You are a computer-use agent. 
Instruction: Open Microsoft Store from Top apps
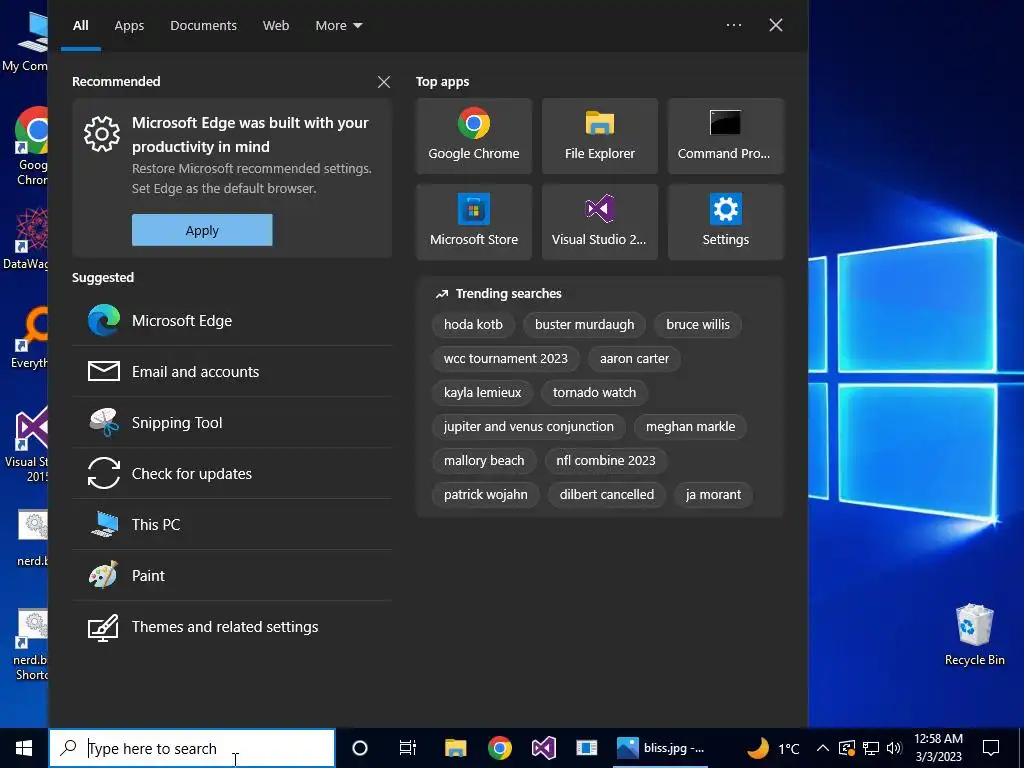pyautogui.click(x=473, y=222)
